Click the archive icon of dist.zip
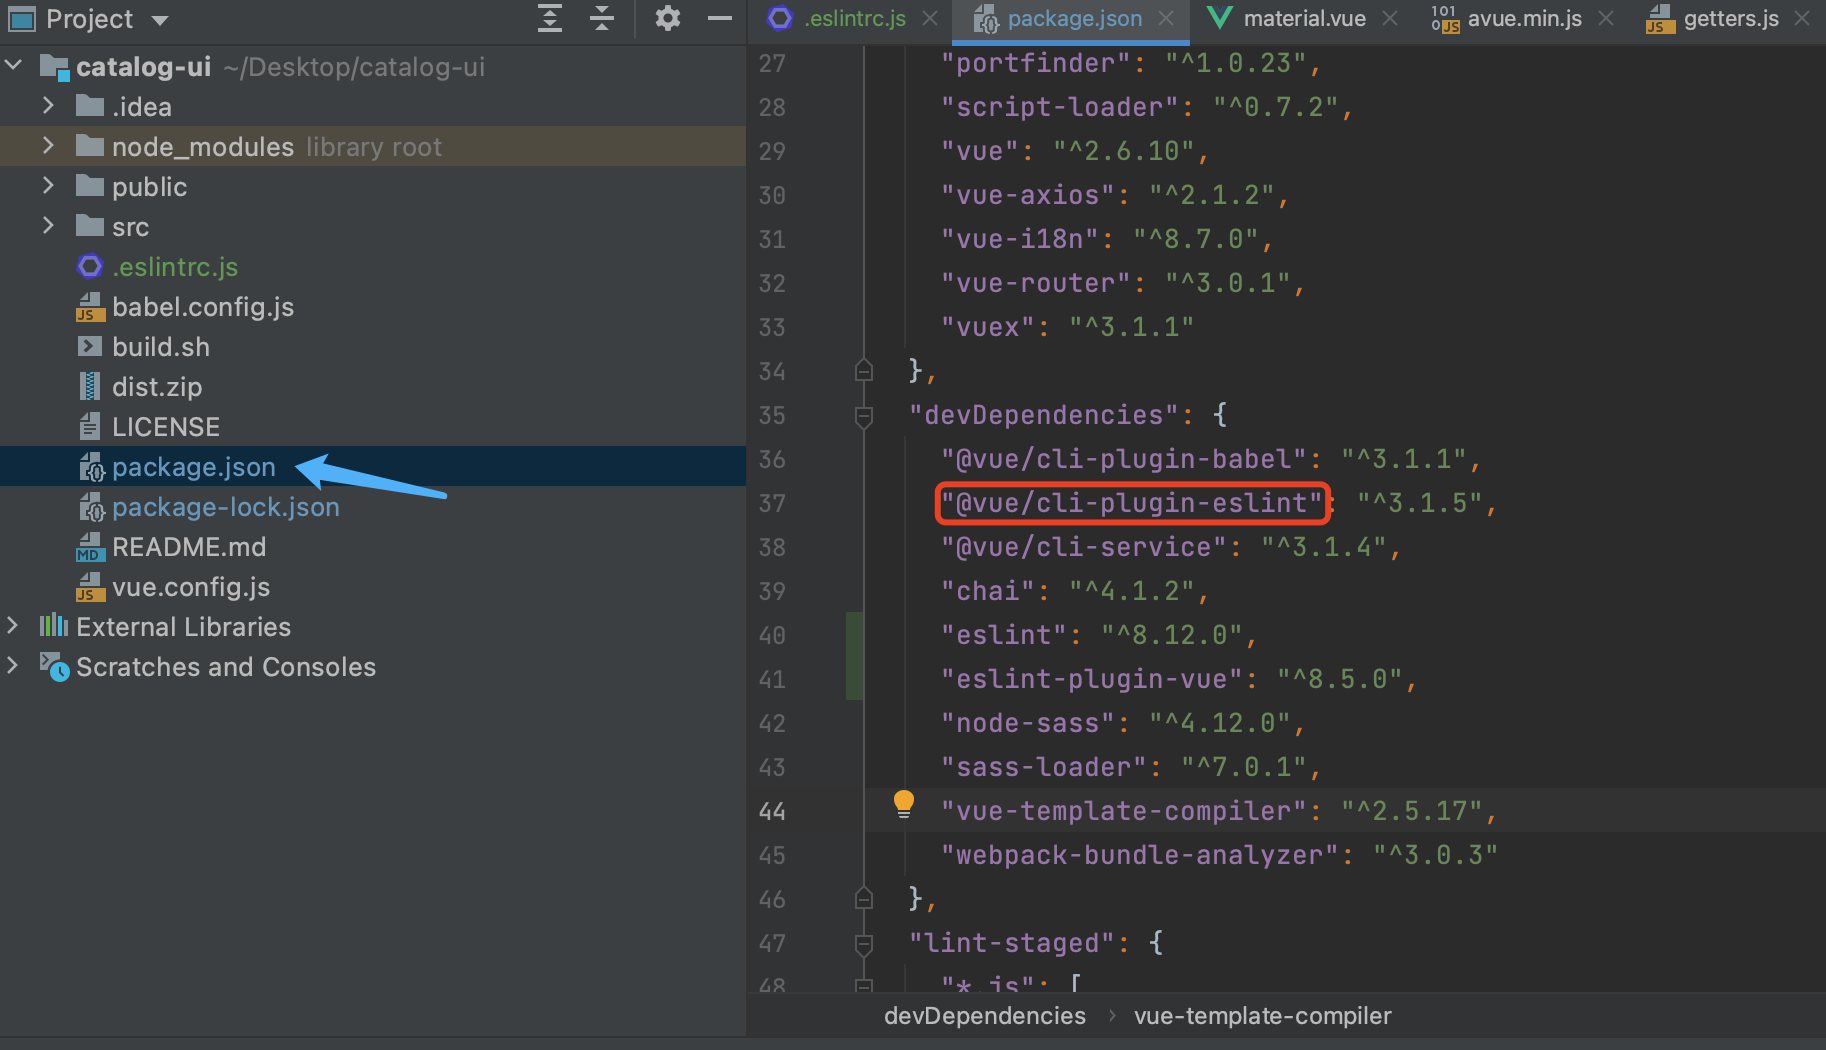Image resolution: width=1826 pixels, height=1050 pixels. point(90,386)
